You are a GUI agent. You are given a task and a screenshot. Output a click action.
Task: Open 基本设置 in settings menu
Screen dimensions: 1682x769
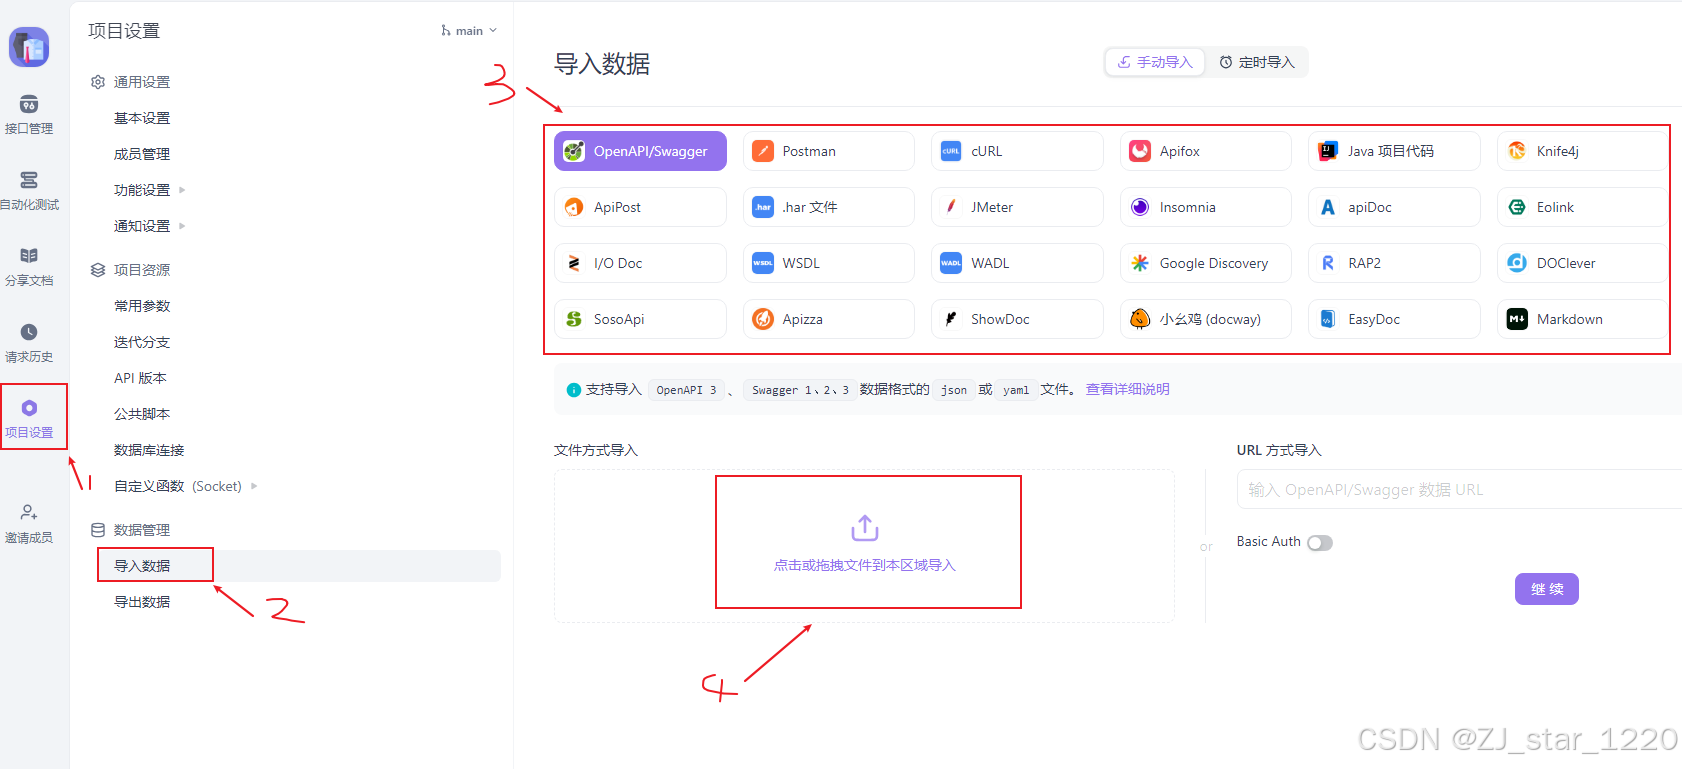[142, 118]
